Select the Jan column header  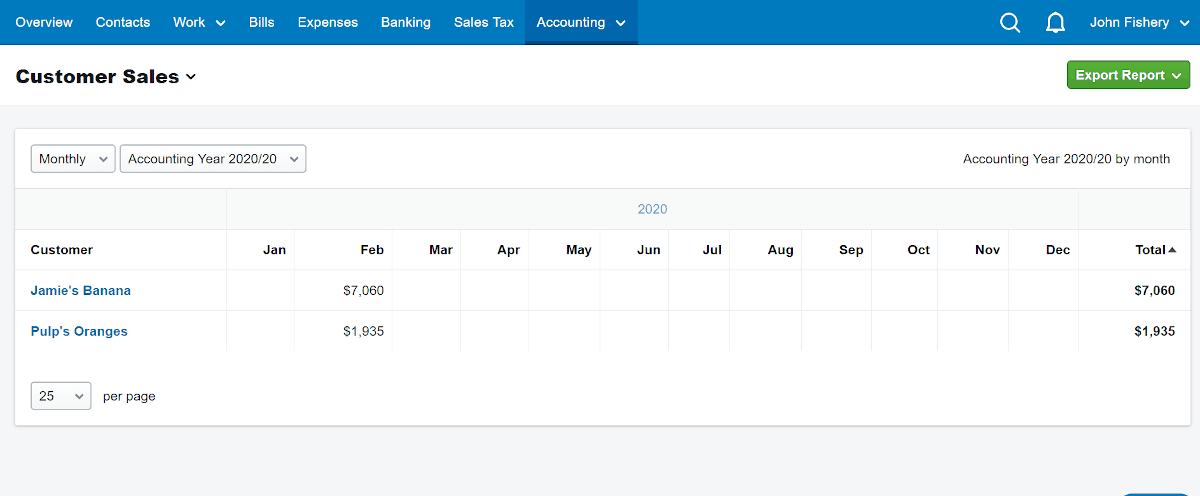[274, 250]
